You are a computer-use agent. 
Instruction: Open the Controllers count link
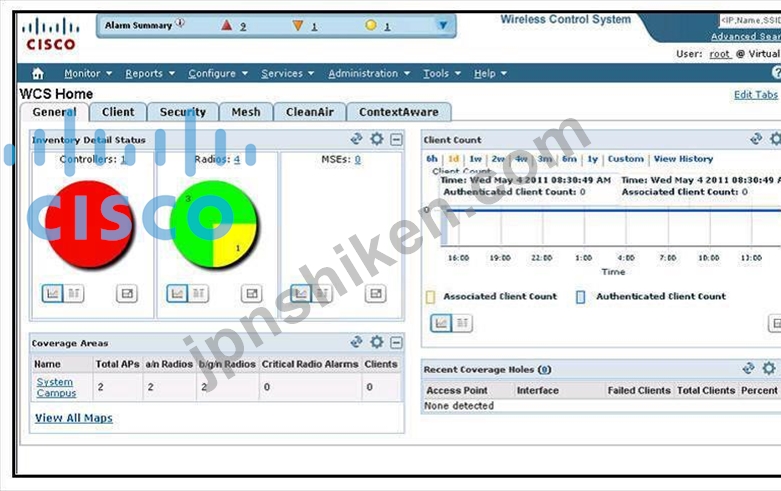[123, 159]
